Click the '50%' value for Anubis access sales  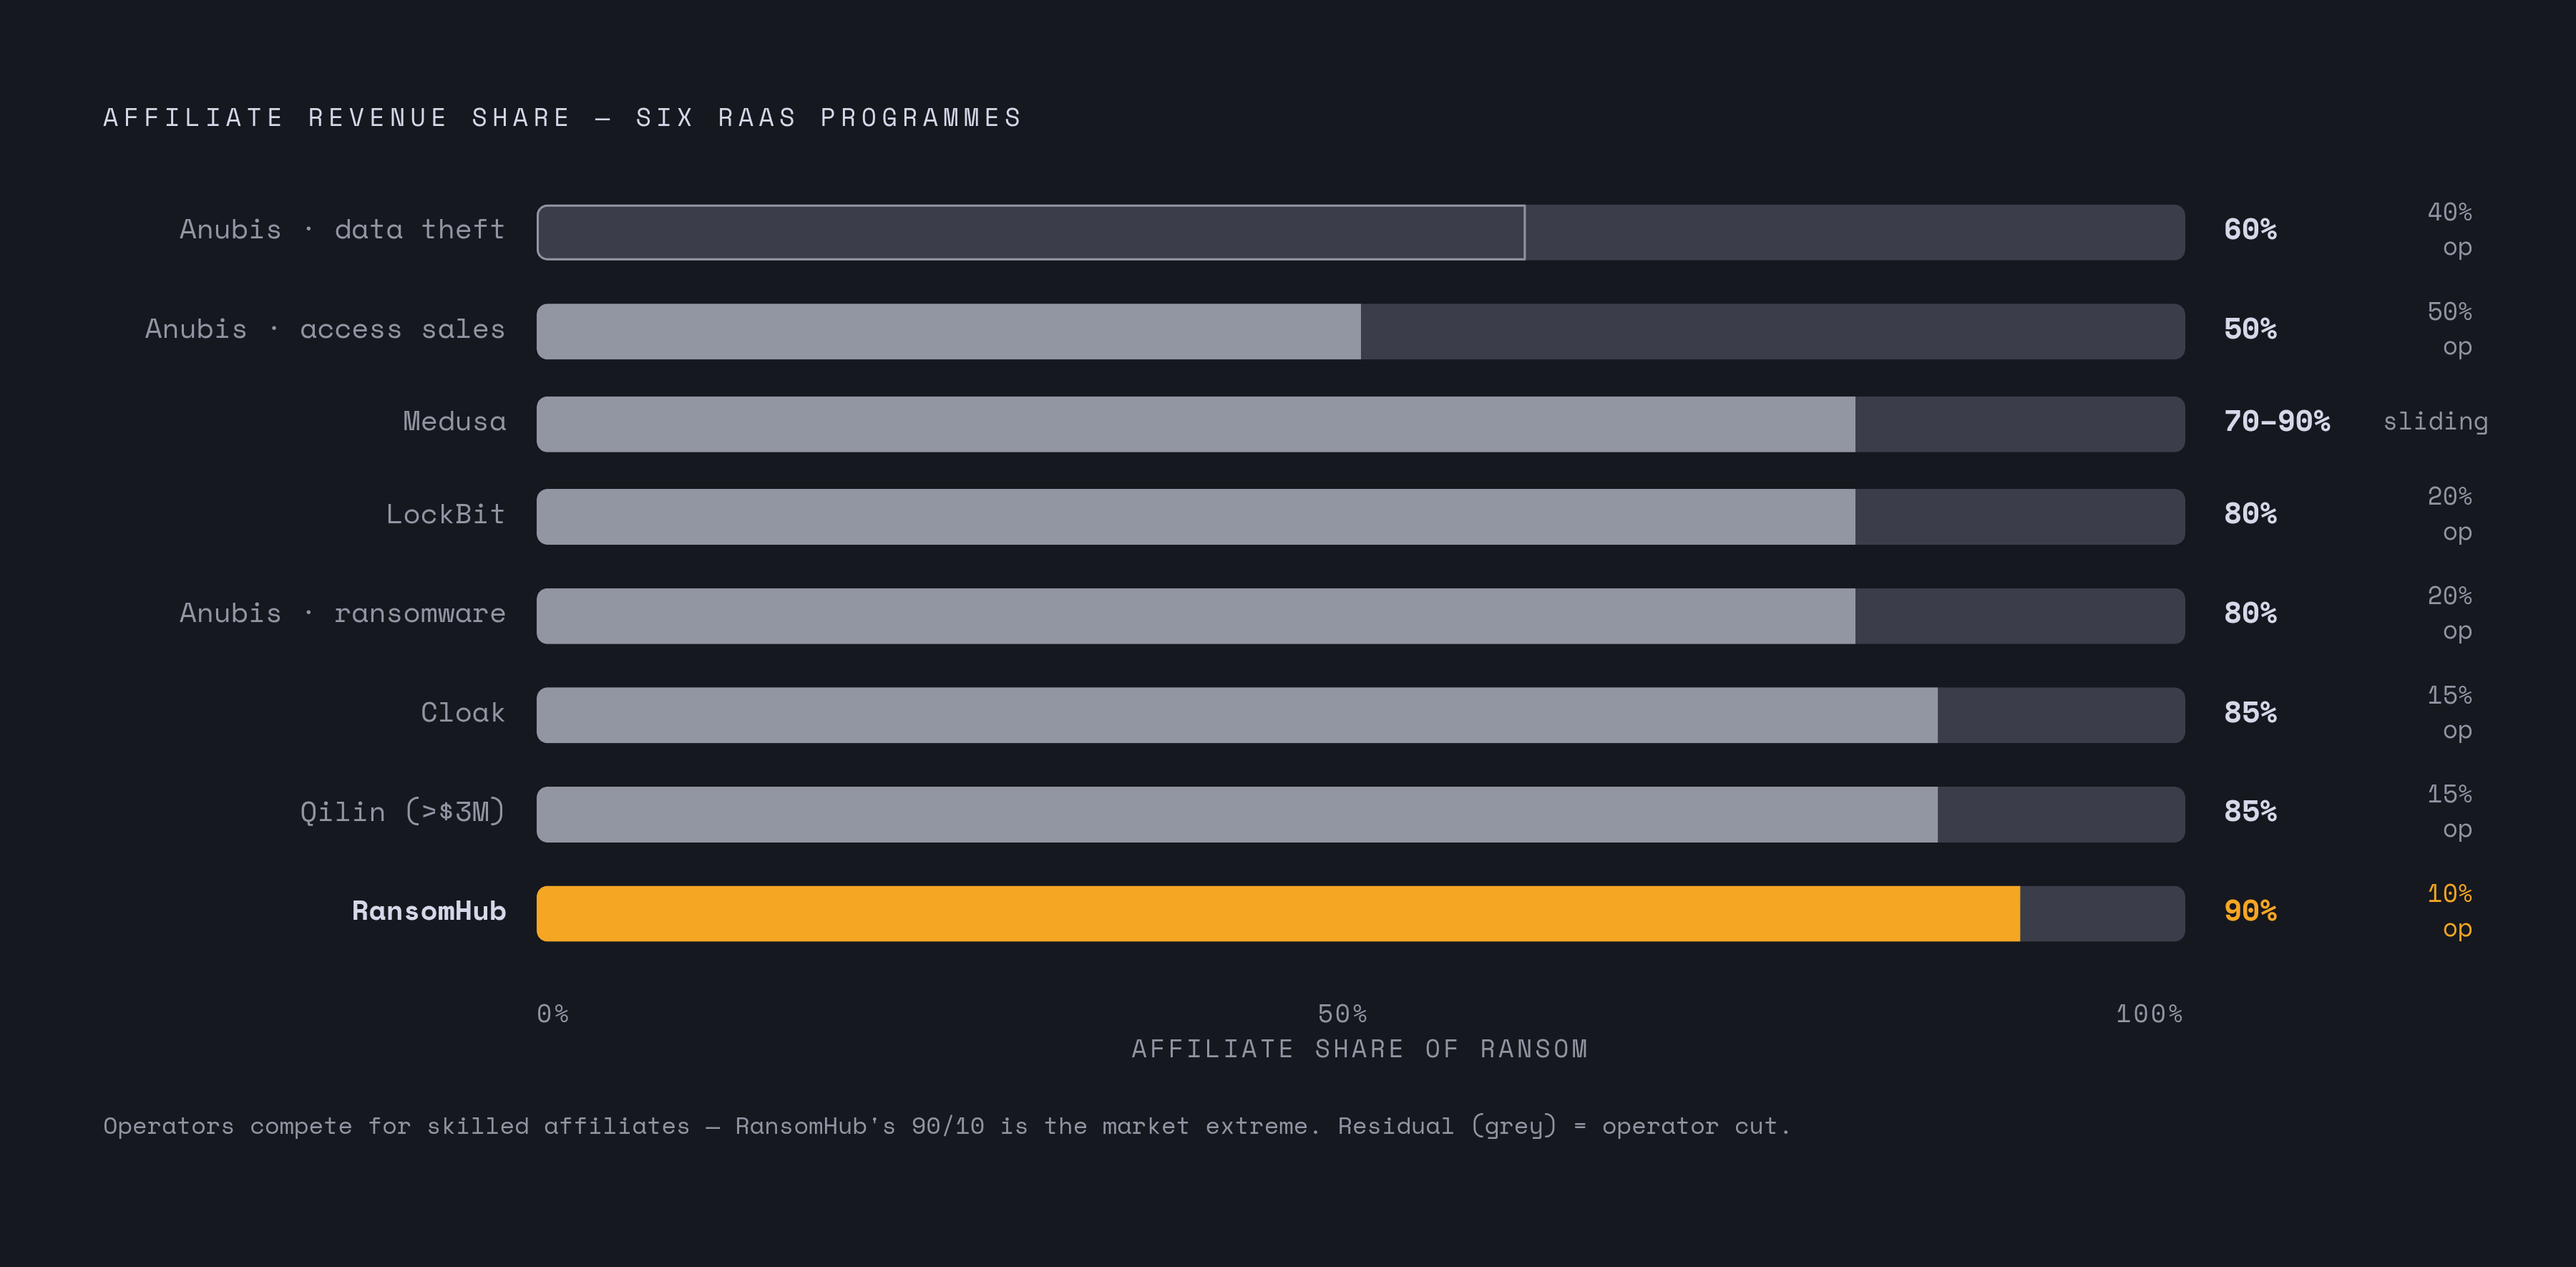click(x=2250, y=329)
